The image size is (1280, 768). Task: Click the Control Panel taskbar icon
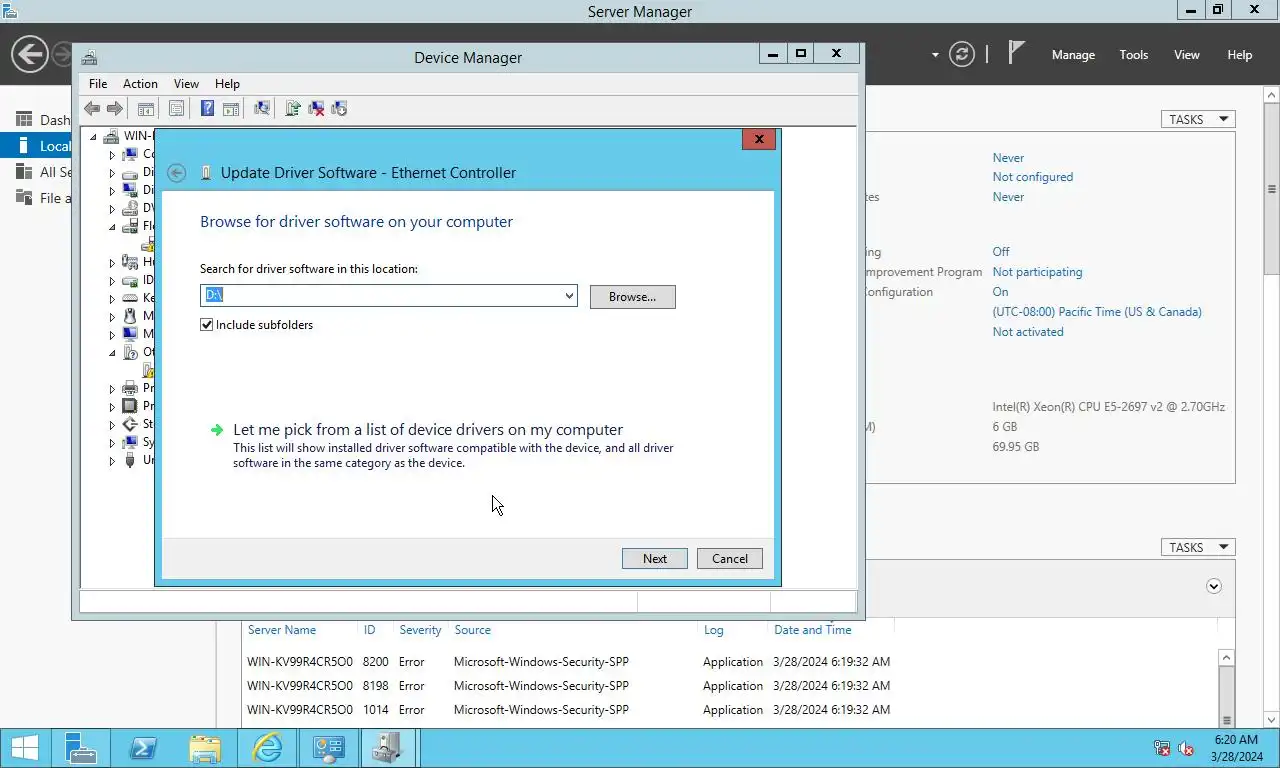(328, 748)
